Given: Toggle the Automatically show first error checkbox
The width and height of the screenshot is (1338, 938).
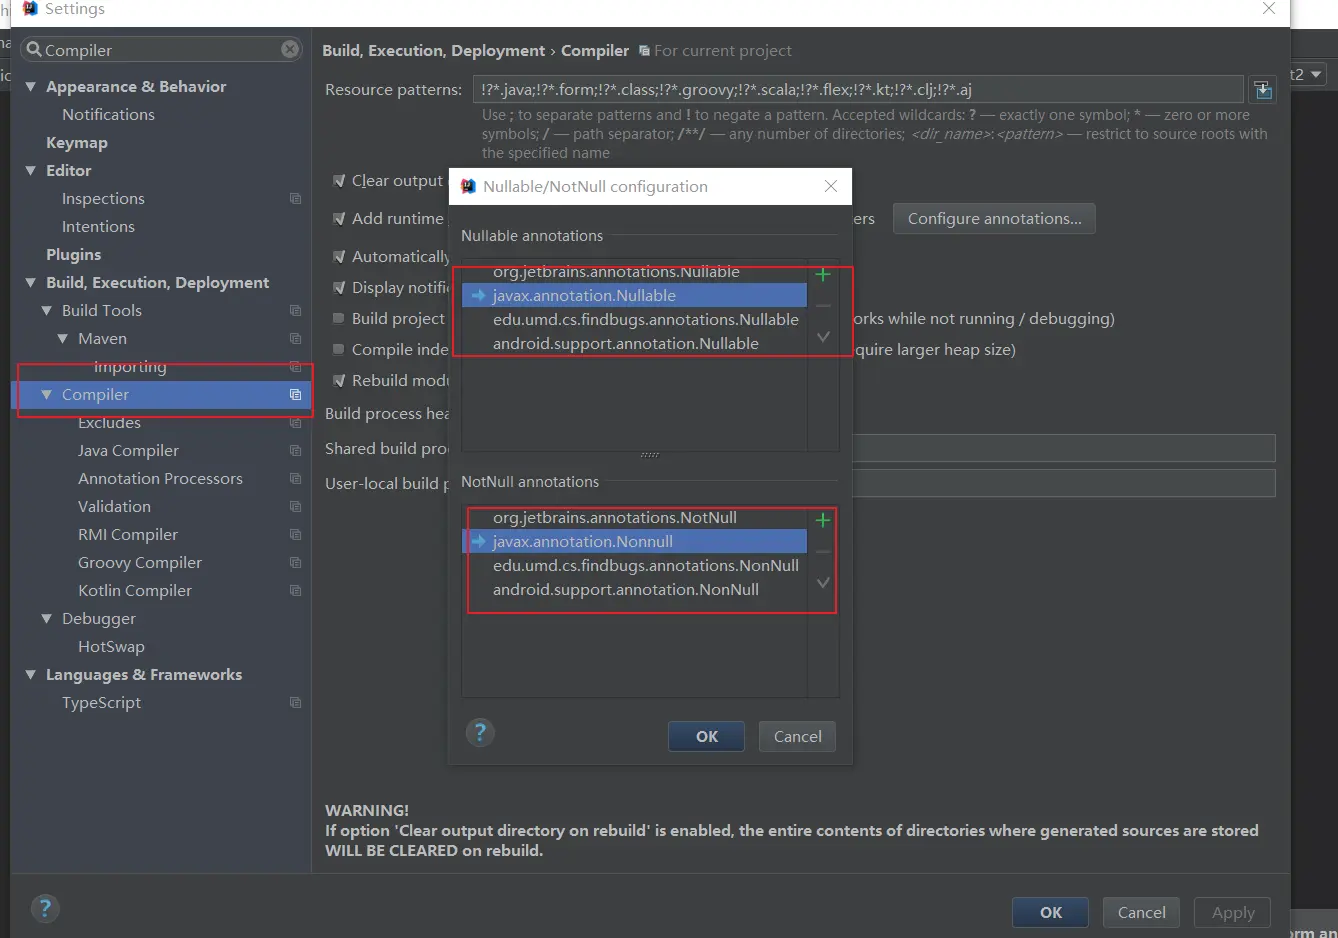Looking at the screenshot, I should pos(339,257).
